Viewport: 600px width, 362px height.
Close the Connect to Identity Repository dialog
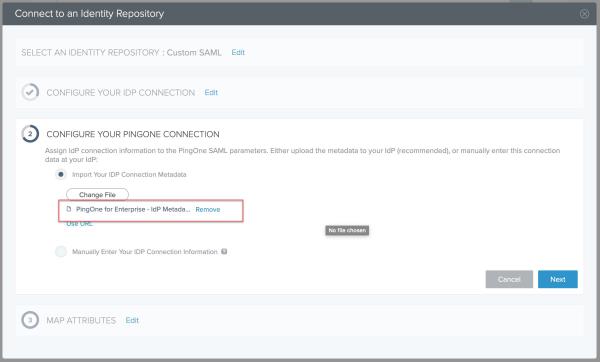pyautogui.click(x=584, y=14)
